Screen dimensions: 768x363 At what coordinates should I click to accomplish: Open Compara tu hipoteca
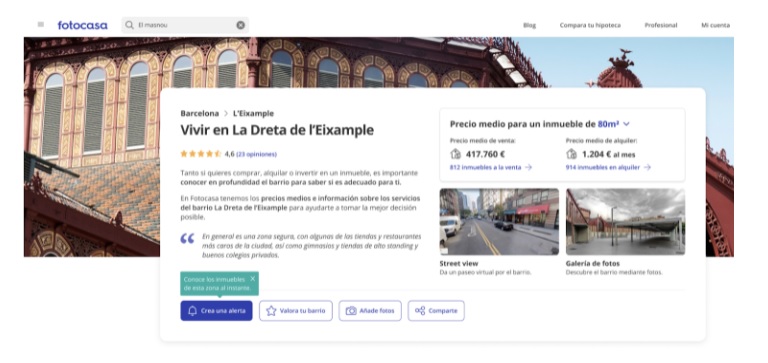tap(590, 25)
